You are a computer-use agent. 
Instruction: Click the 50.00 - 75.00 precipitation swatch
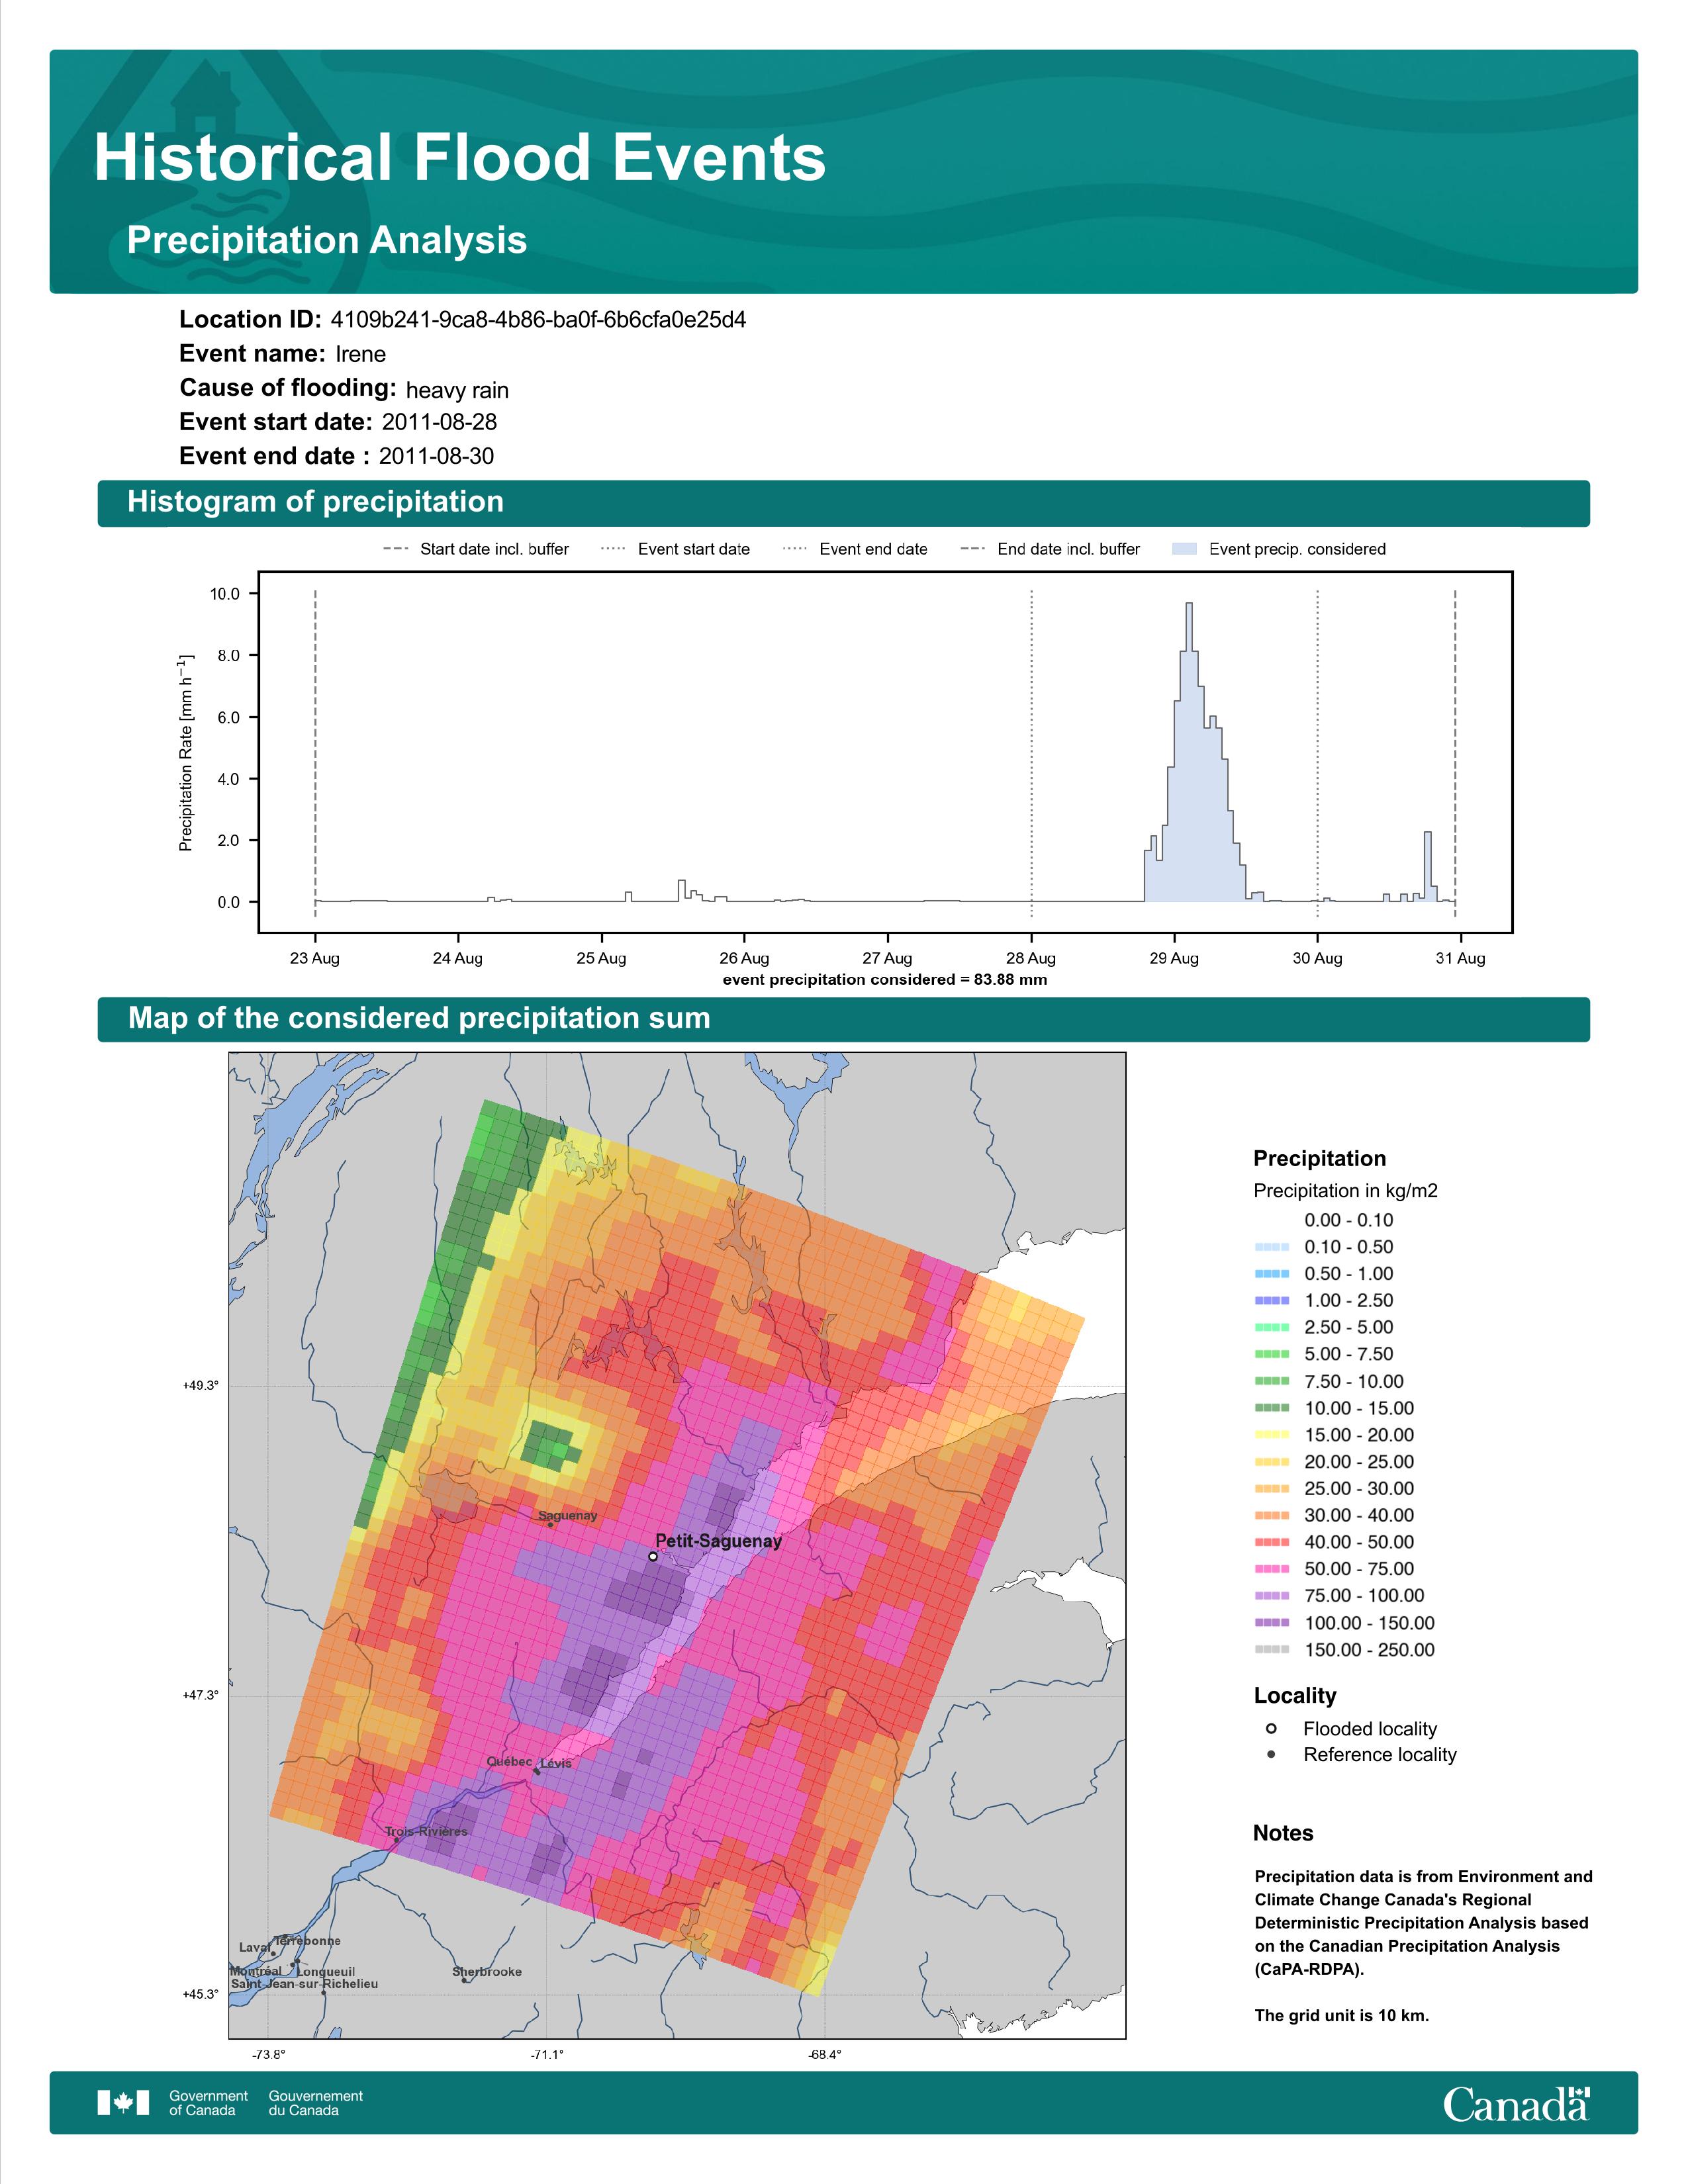click(x=1272, y=1569)
